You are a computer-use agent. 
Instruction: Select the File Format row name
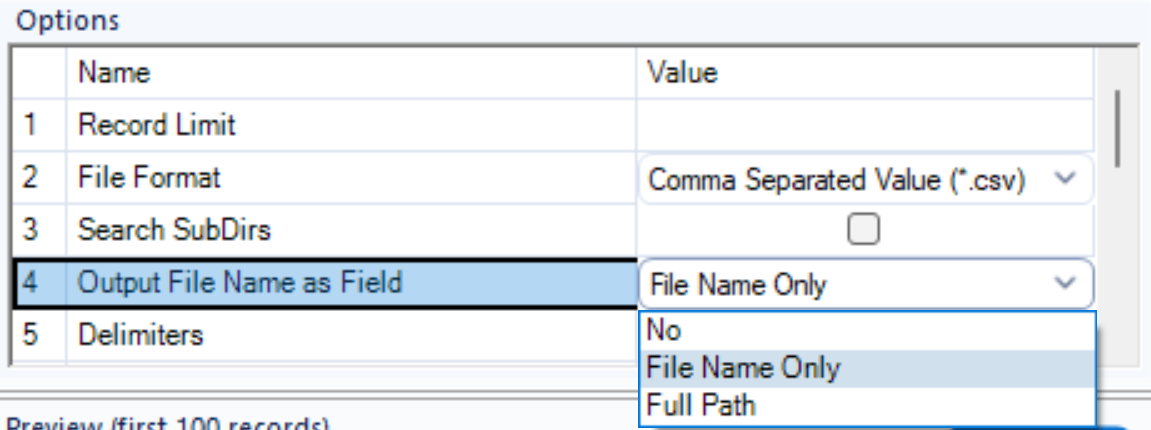click(x=149, y=178)
